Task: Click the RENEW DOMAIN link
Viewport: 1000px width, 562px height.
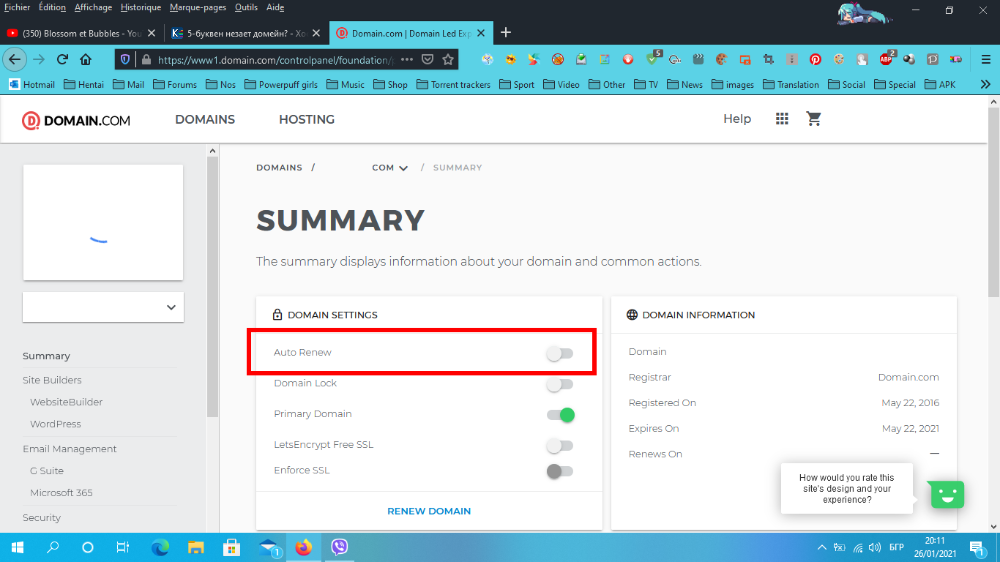Action: (429, 511)
